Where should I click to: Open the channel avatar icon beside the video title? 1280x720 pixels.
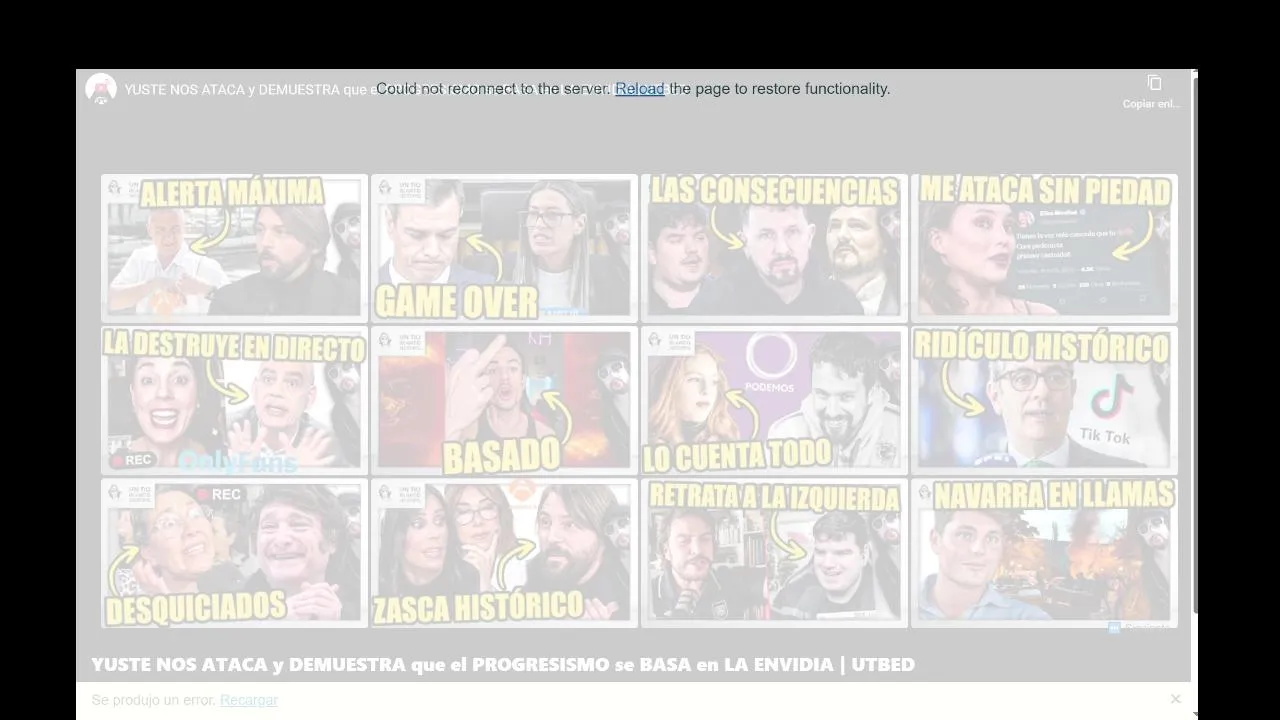[101, 89]
